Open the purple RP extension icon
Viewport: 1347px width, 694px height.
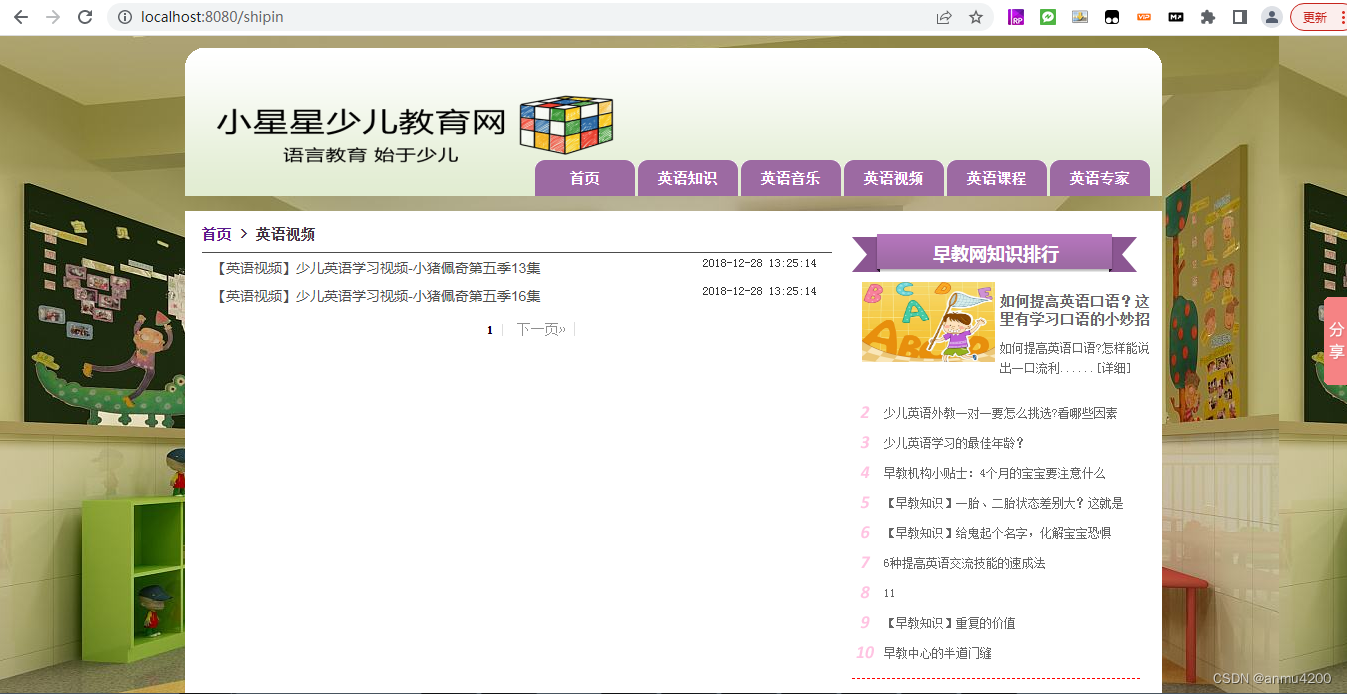pyautogui.click(x=1016, y=17)
